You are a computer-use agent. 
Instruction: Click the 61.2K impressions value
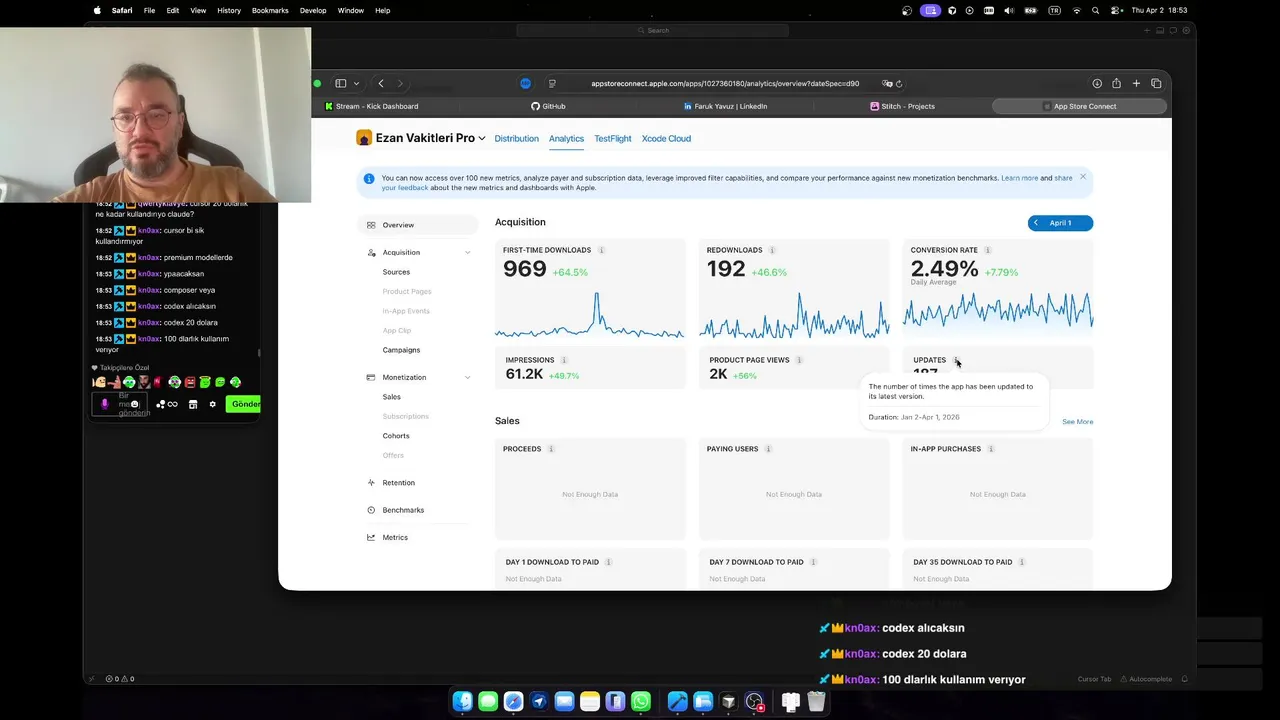coord(524,374)
